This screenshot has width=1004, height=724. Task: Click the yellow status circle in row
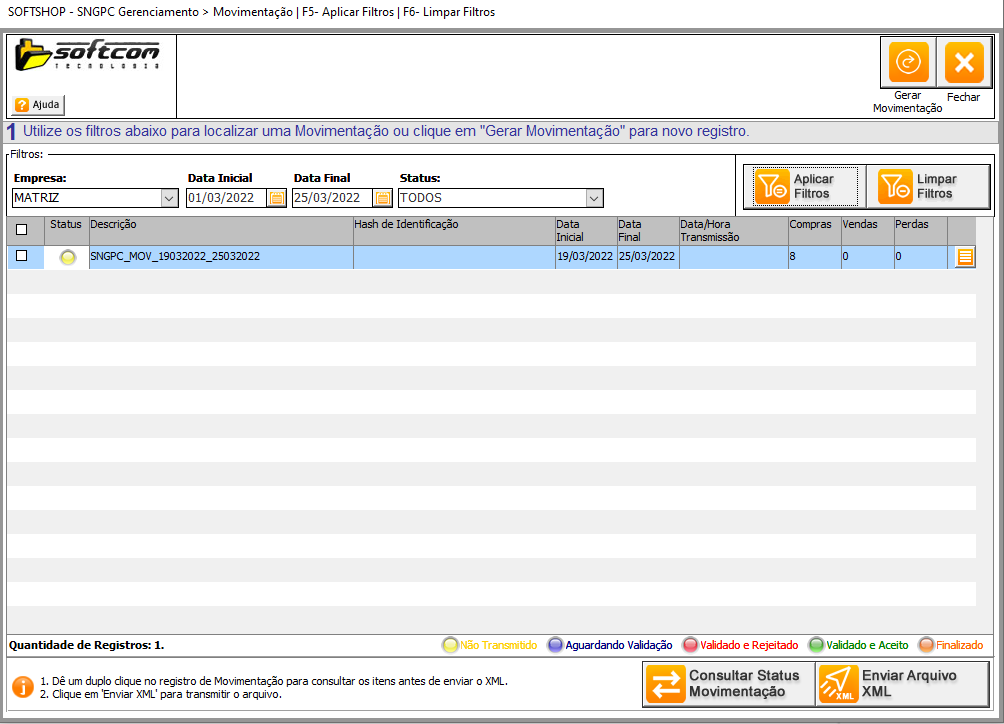click(x=67, y=257)
